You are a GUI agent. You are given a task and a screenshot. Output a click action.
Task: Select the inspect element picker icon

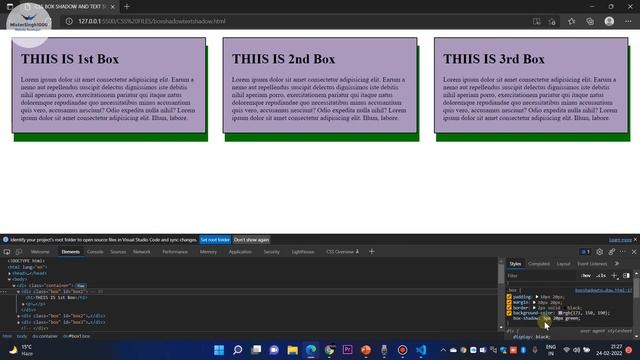[x=7, y=252]
